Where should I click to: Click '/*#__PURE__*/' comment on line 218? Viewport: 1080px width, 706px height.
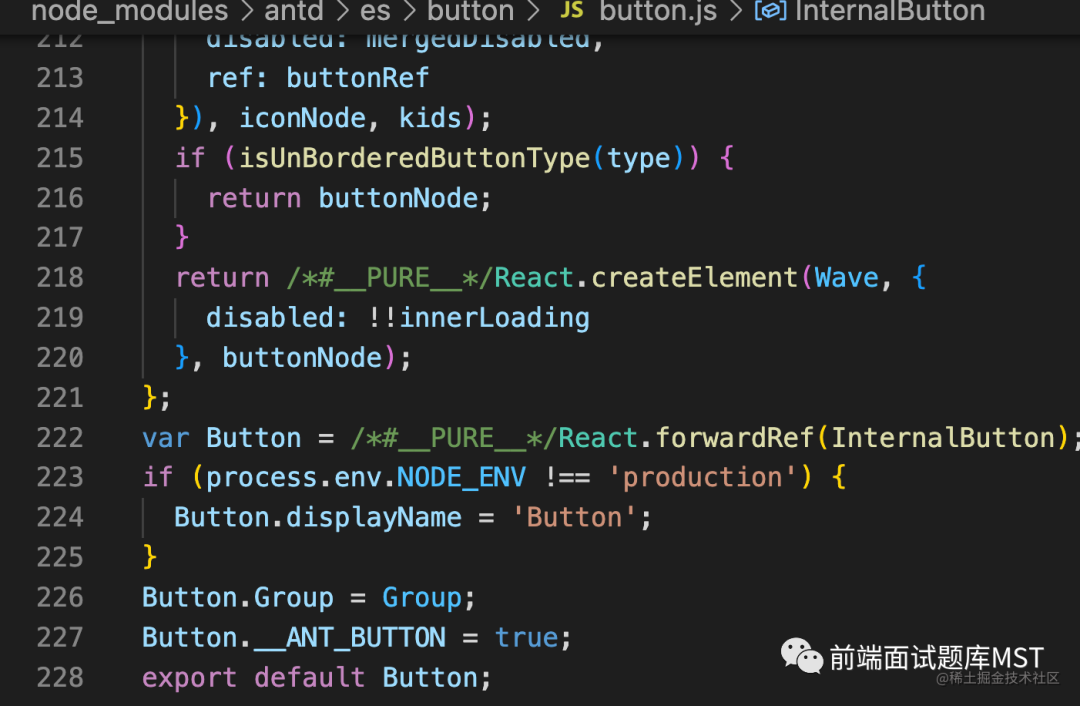click(x=390, y=278)
